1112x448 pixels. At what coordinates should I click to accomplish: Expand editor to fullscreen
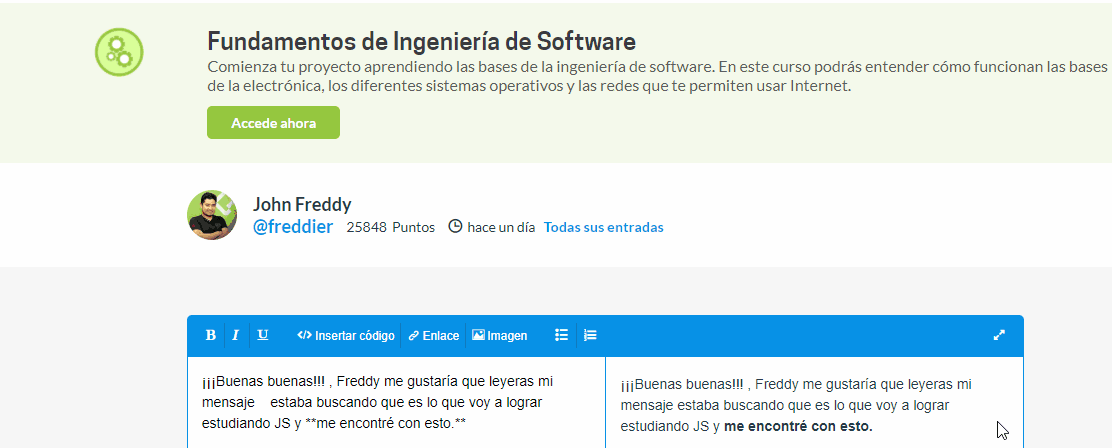999,335
